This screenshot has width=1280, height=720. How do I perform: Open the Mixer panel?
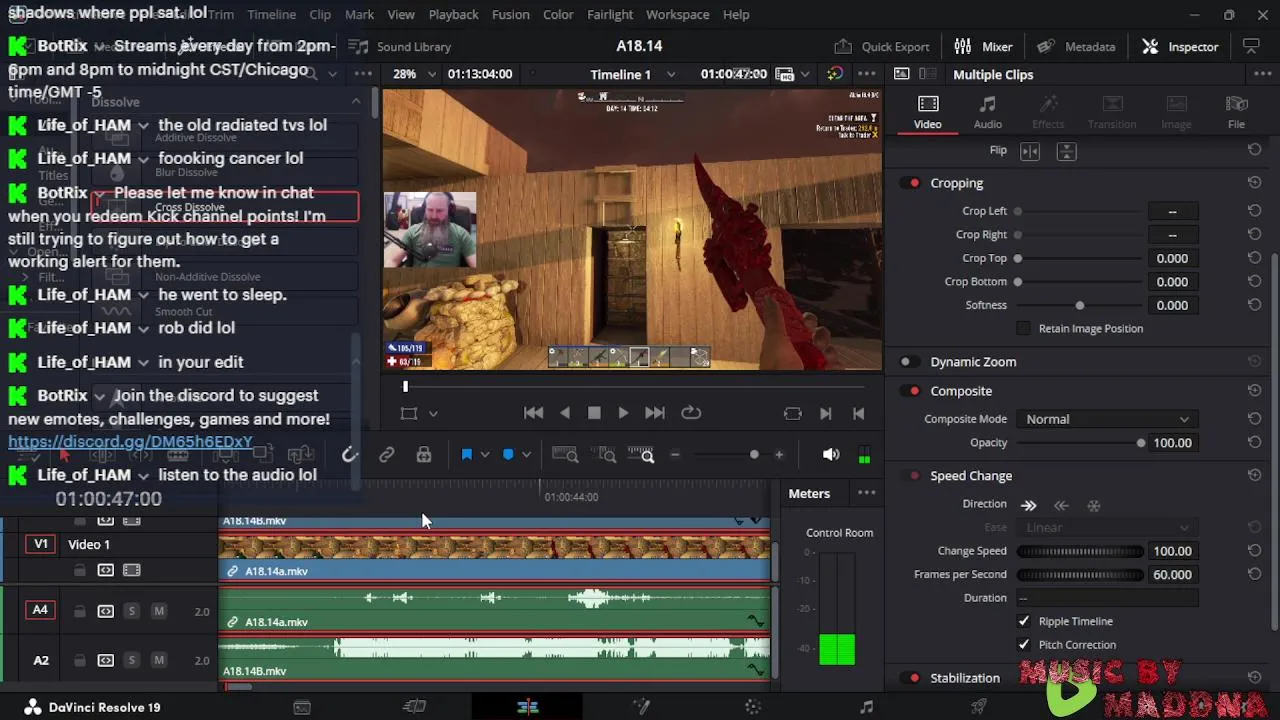coord(983,47)
